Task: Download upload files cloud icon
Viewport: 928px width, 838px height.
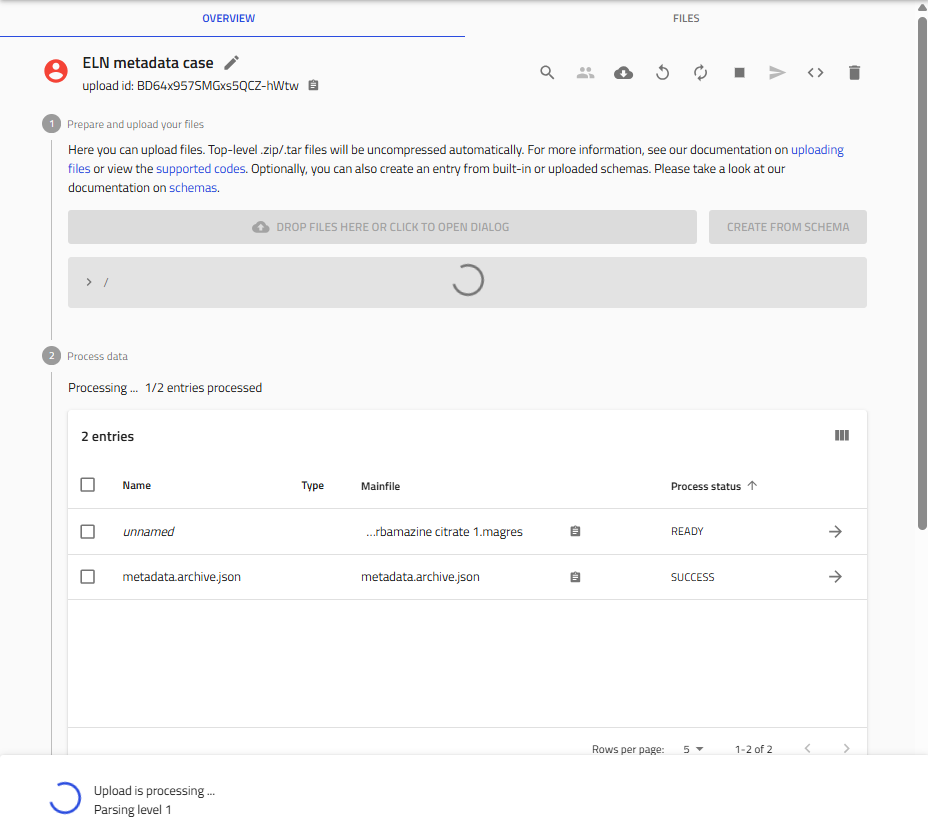Action: point(624,73)
